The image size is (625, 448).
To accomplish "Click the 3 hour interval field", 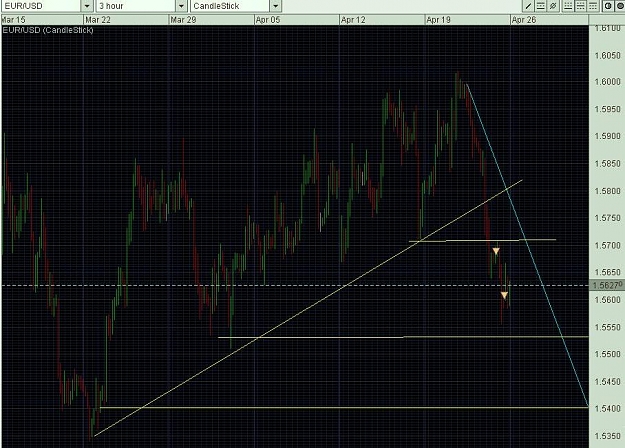I will tap(136, 6).
